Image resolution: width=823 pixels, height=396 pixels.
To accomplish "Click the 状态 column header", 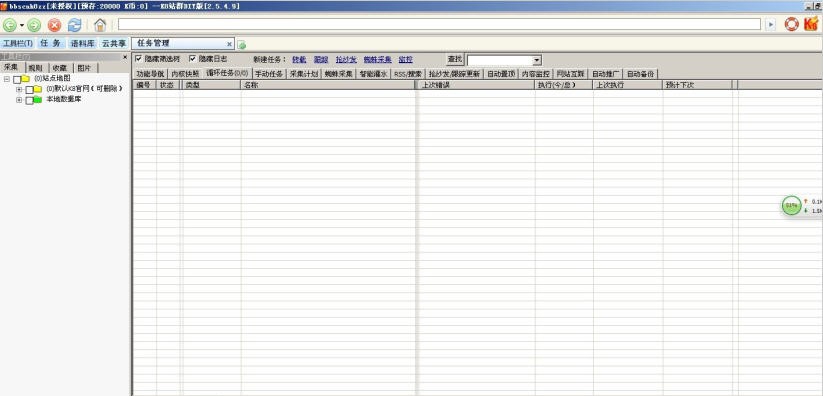I will point(169,85).
